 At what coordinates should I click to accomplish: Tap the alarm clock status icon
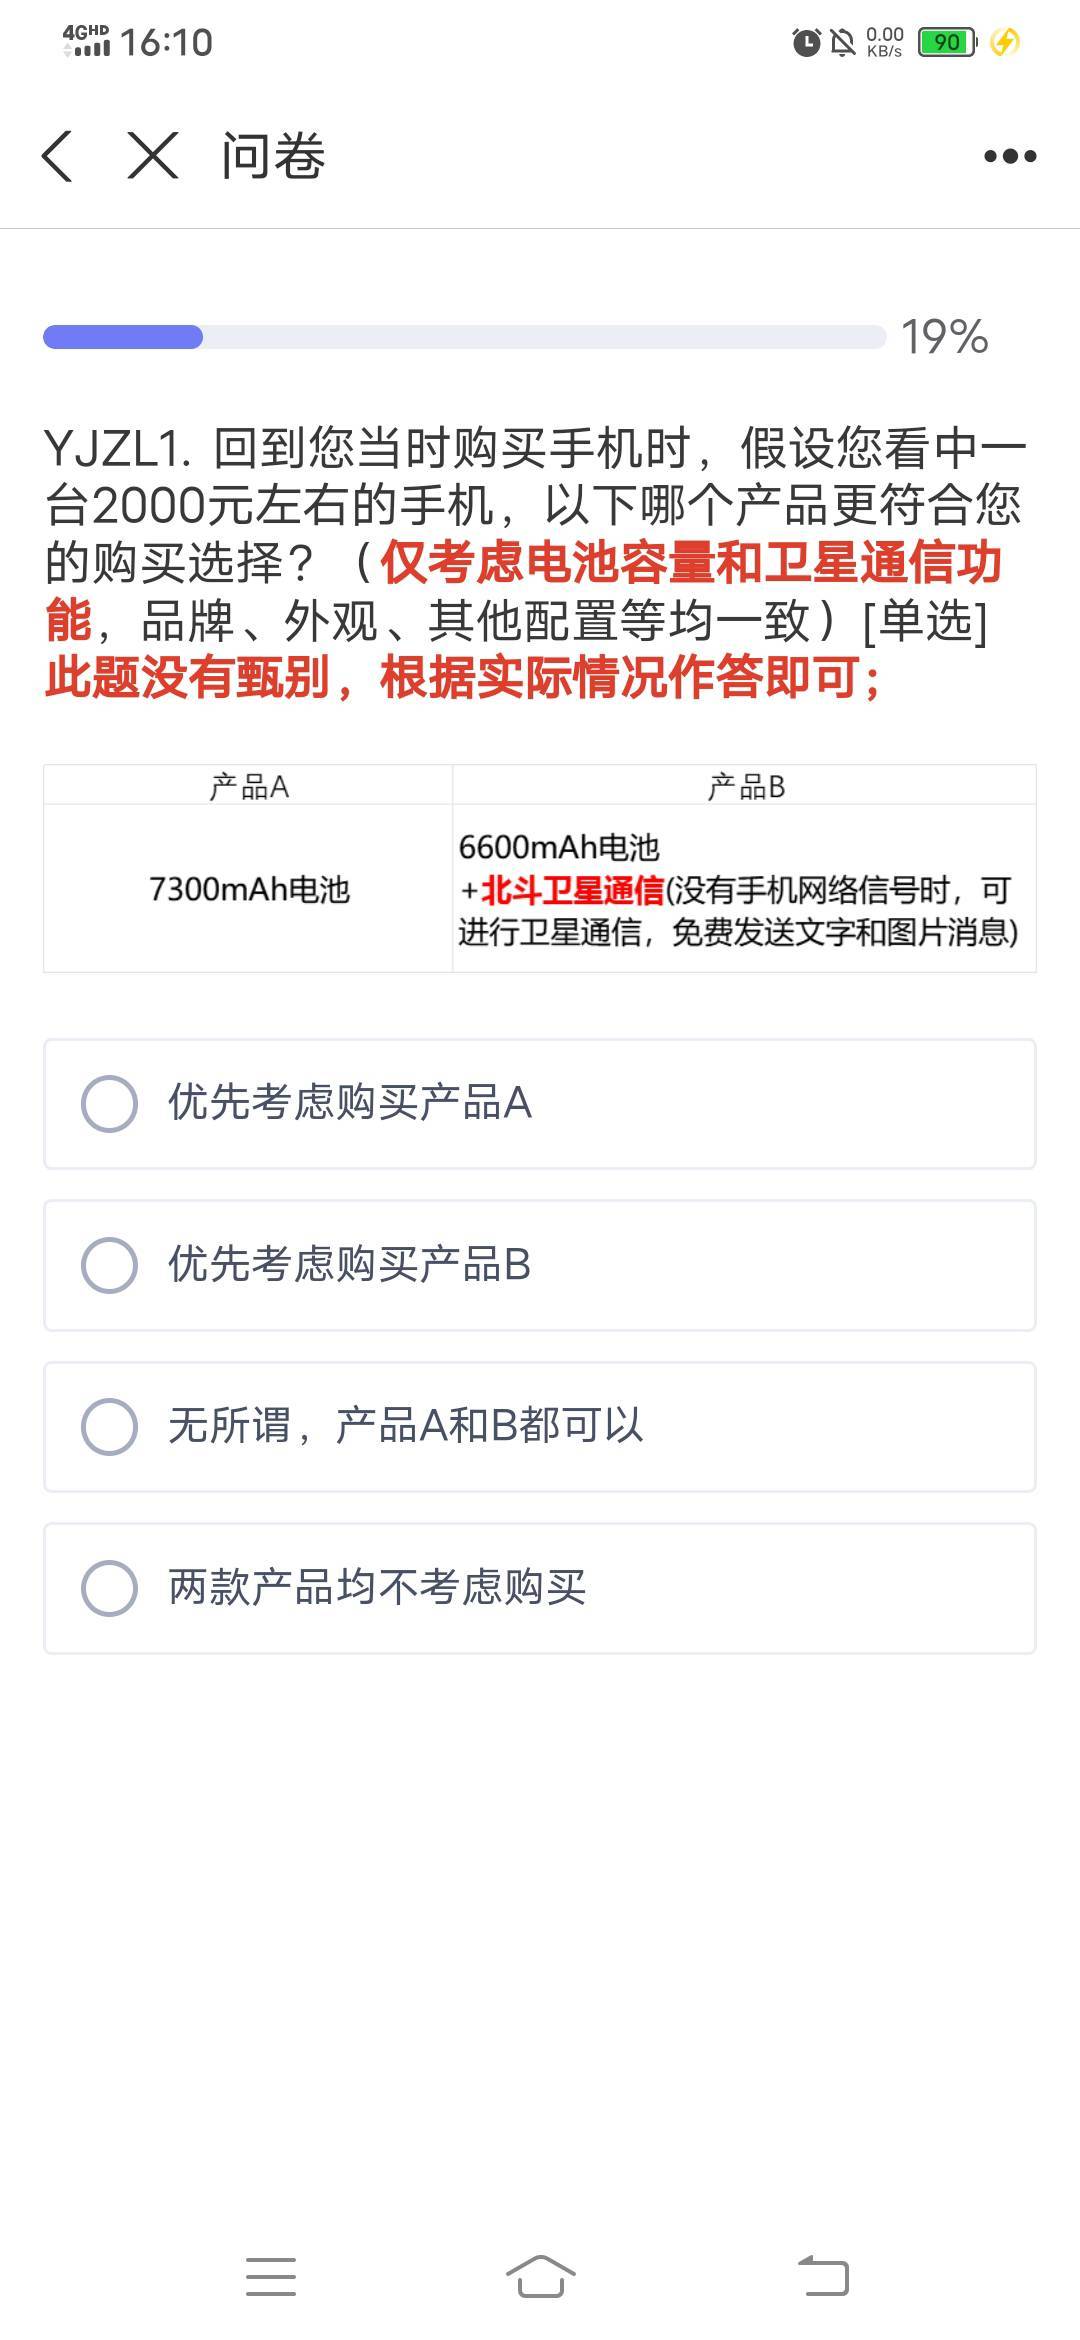806,42
